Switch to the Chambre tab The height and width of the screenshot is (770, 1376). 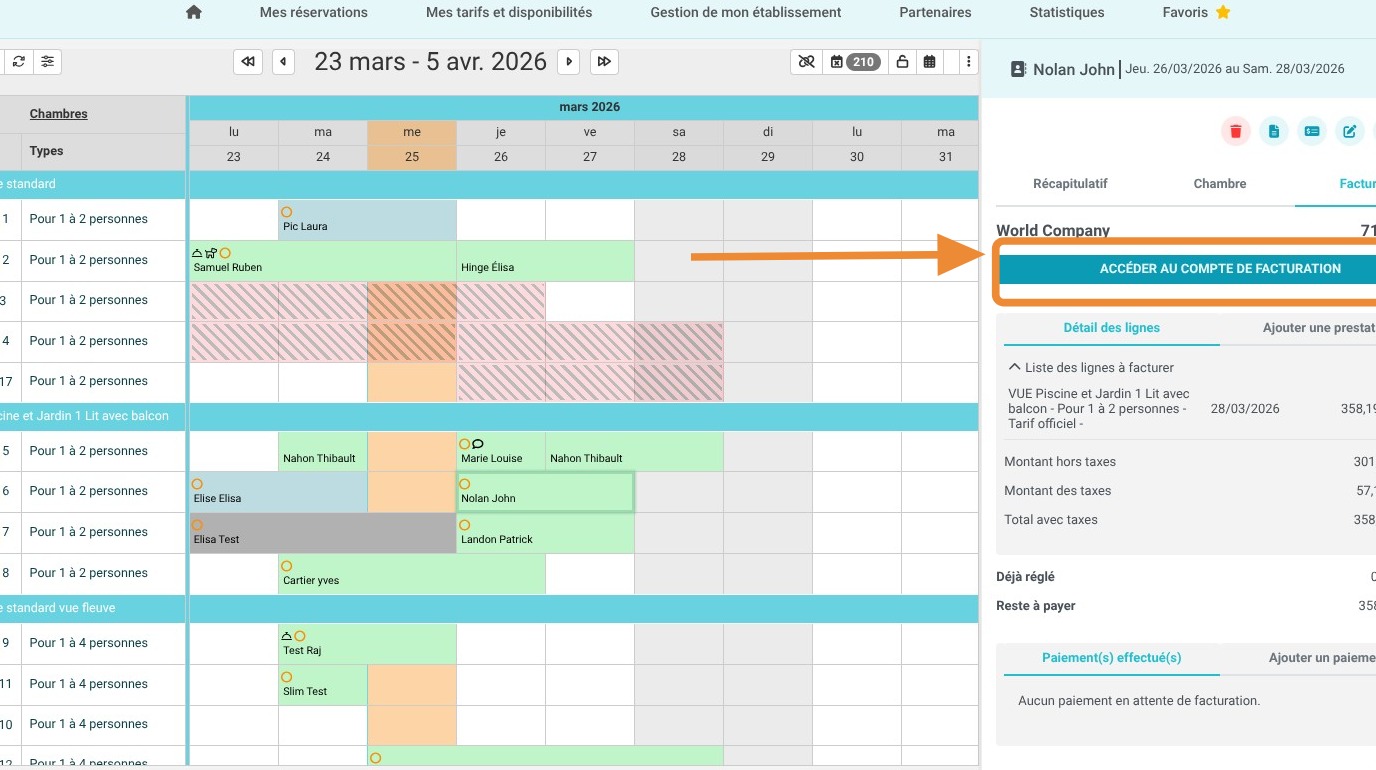(x=1220, y=184)
